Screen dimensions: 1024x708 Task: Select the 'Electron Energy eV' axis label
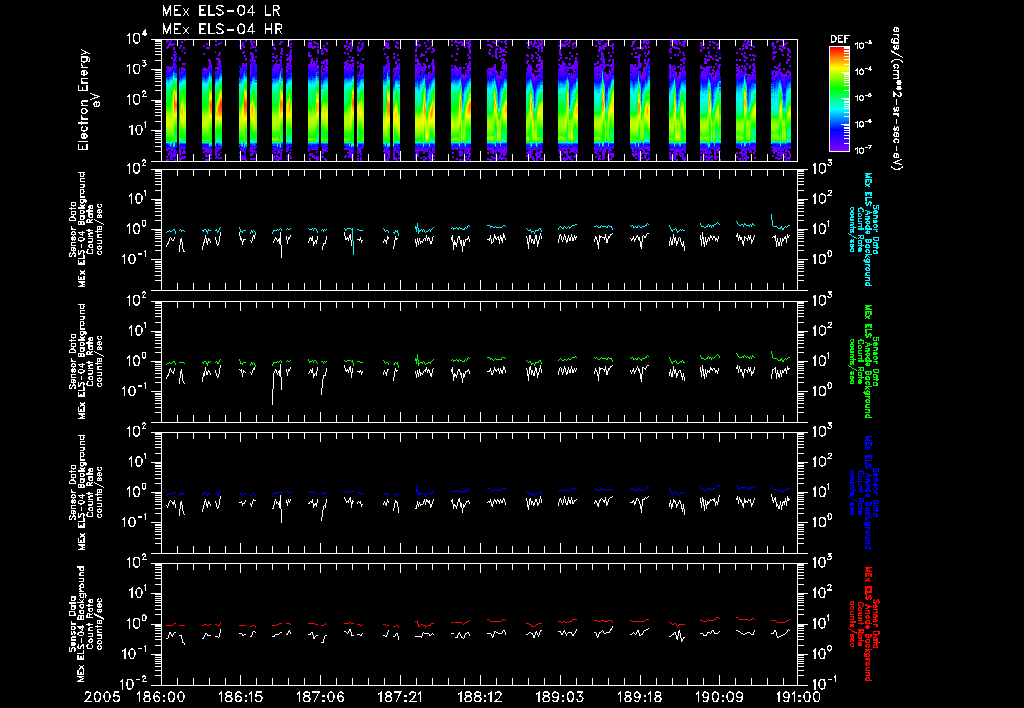[88, 100]
